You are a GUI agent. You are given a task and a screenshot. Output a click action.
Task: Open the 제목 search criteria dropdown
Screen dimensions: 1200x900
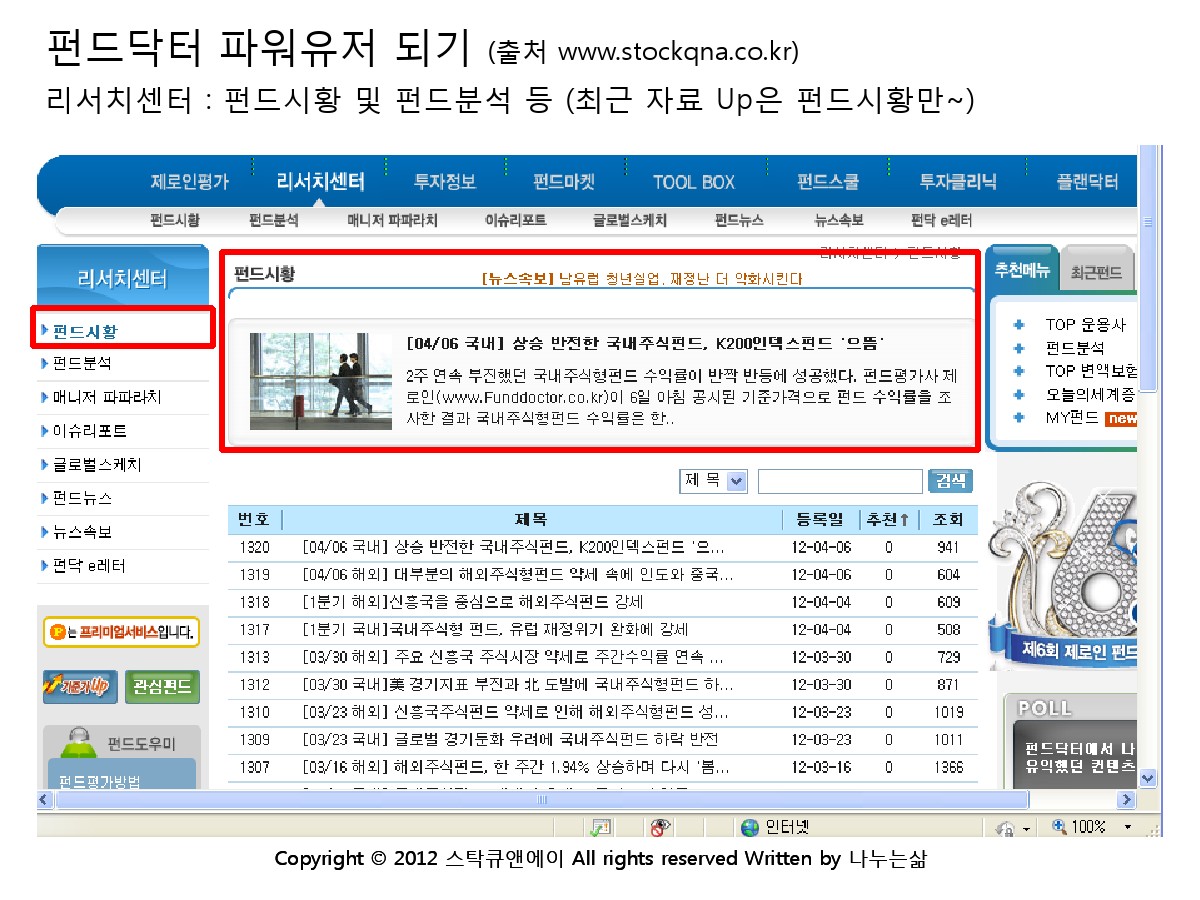click(x=737, y=481)
